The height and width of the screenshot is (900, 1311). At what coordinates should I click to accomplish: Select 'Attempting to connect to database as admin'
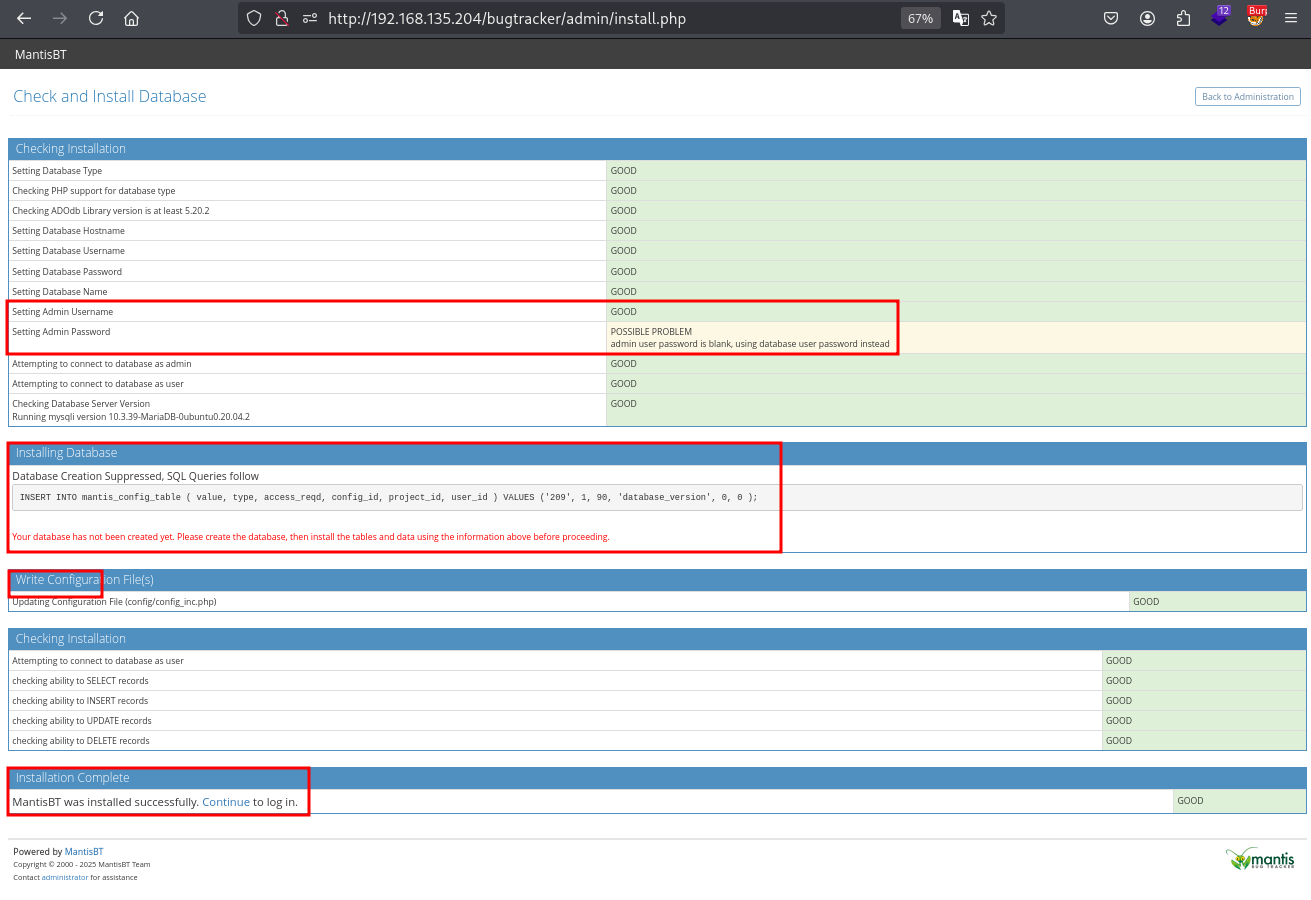click(101, 364)
